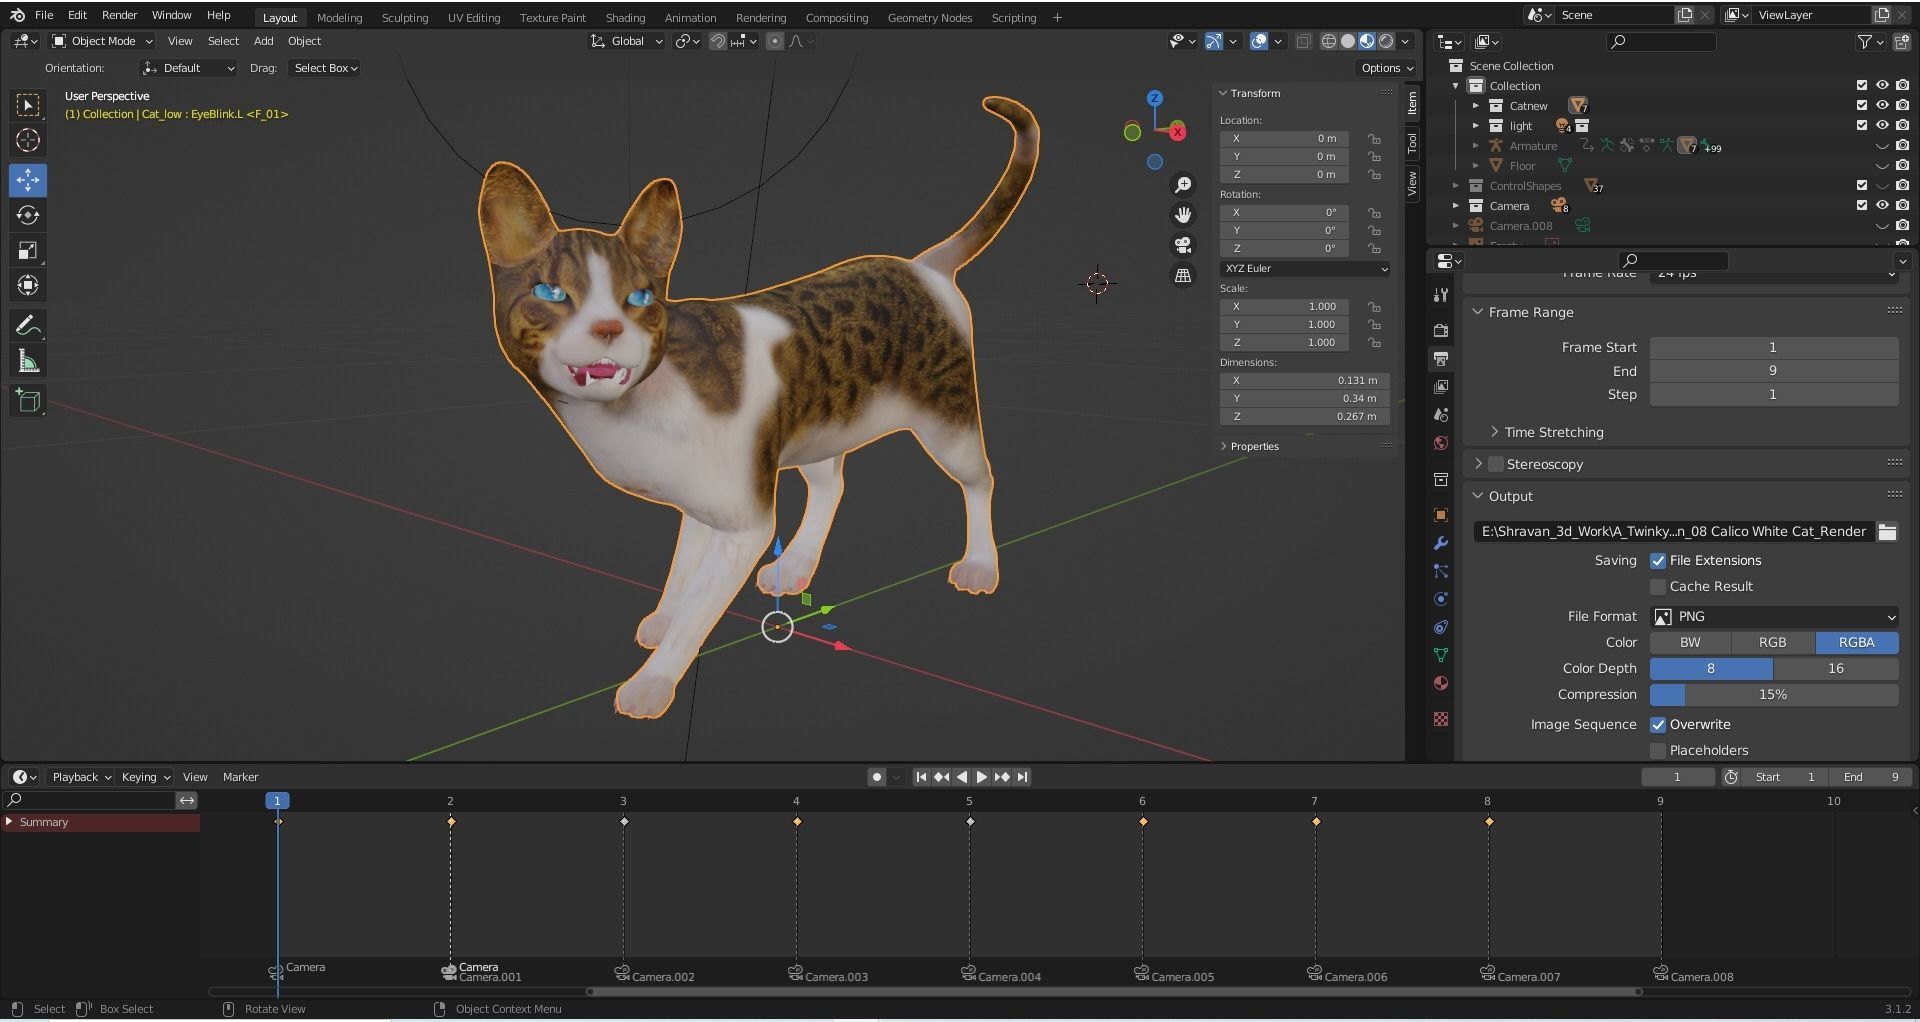1920x1022 pixels.
Task: Open the Output properties printer icon
Action: tap(1441, 358)
